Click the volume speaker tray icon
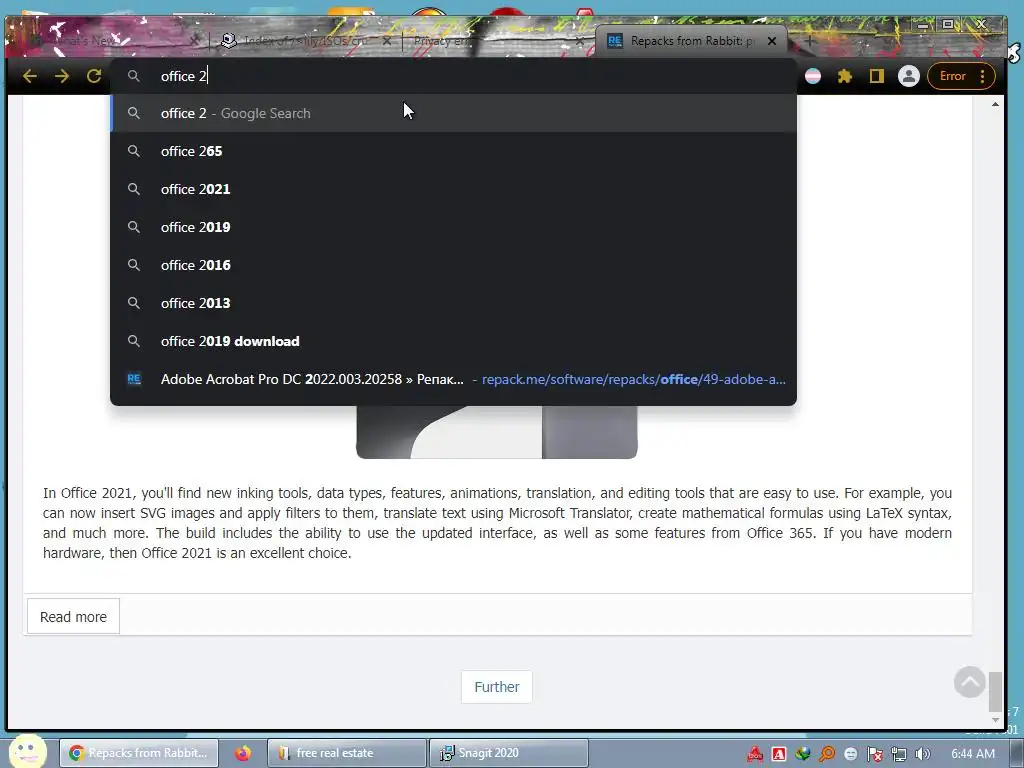This screenshot has width=1024, height=768. click(x=923, y=754)
